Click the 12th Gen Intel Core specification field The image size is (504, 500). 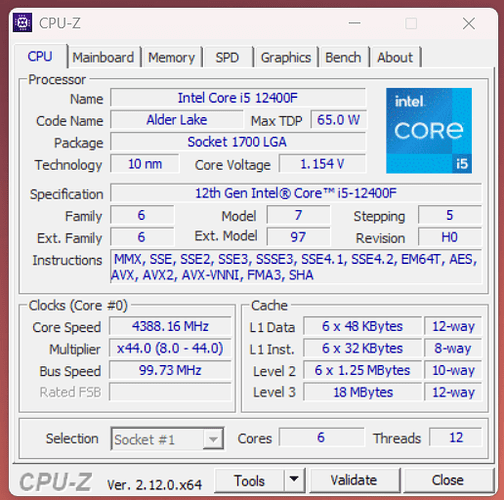click(x=296, y=193)
